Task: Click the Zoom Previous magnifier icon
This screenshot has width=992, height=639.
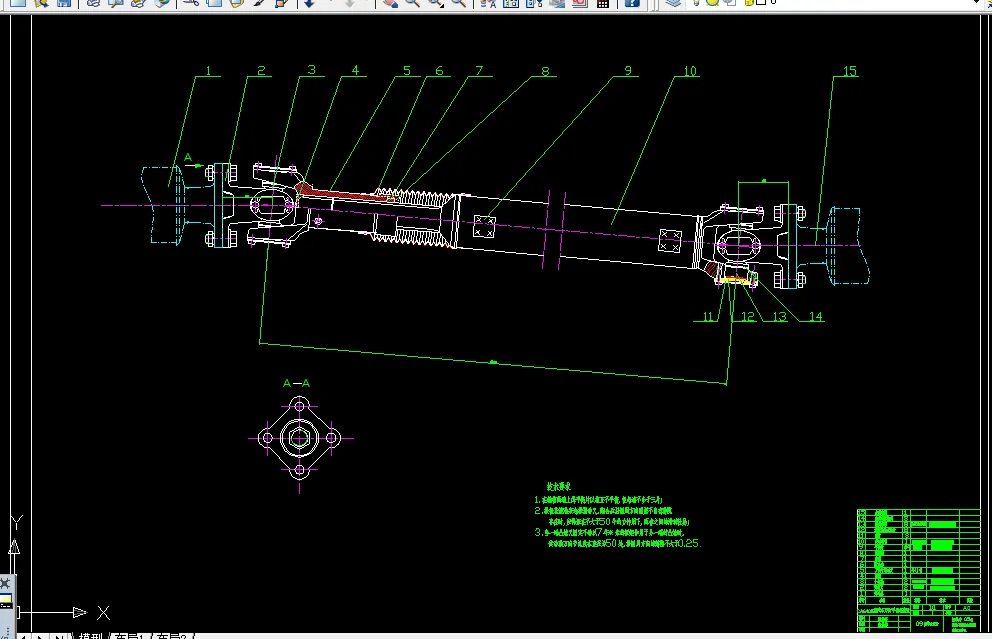Action: click(459, 3)
